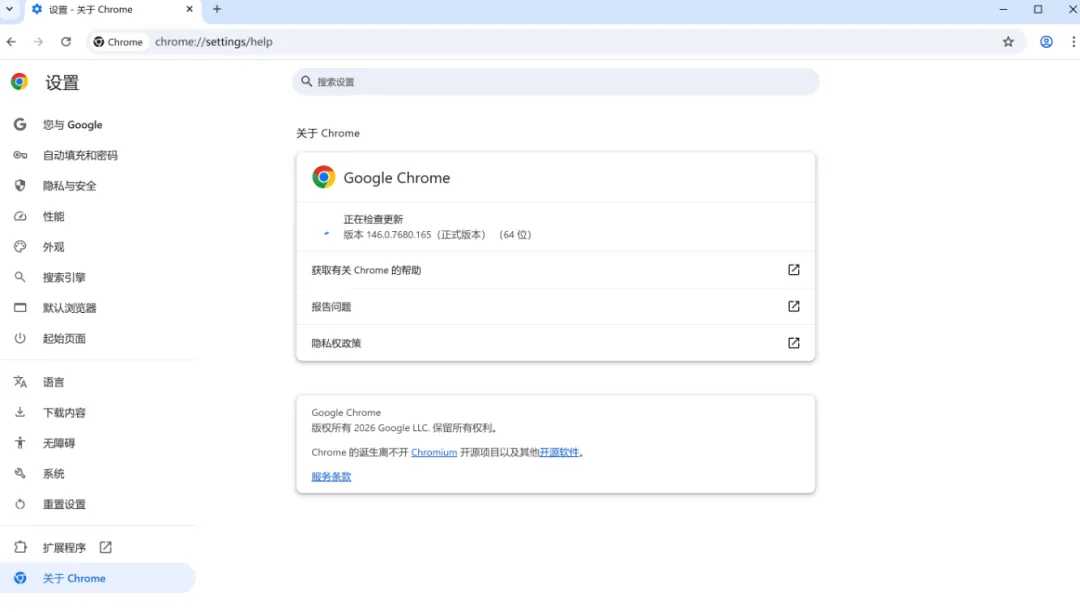
Task: Open a new tab with the plus button
Action: 217,10
